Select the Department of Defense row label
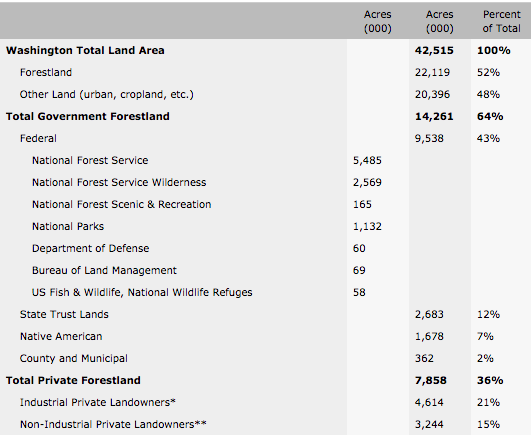Image resolution: width=531 pixels, height=436 pixels. click(90, 248)
